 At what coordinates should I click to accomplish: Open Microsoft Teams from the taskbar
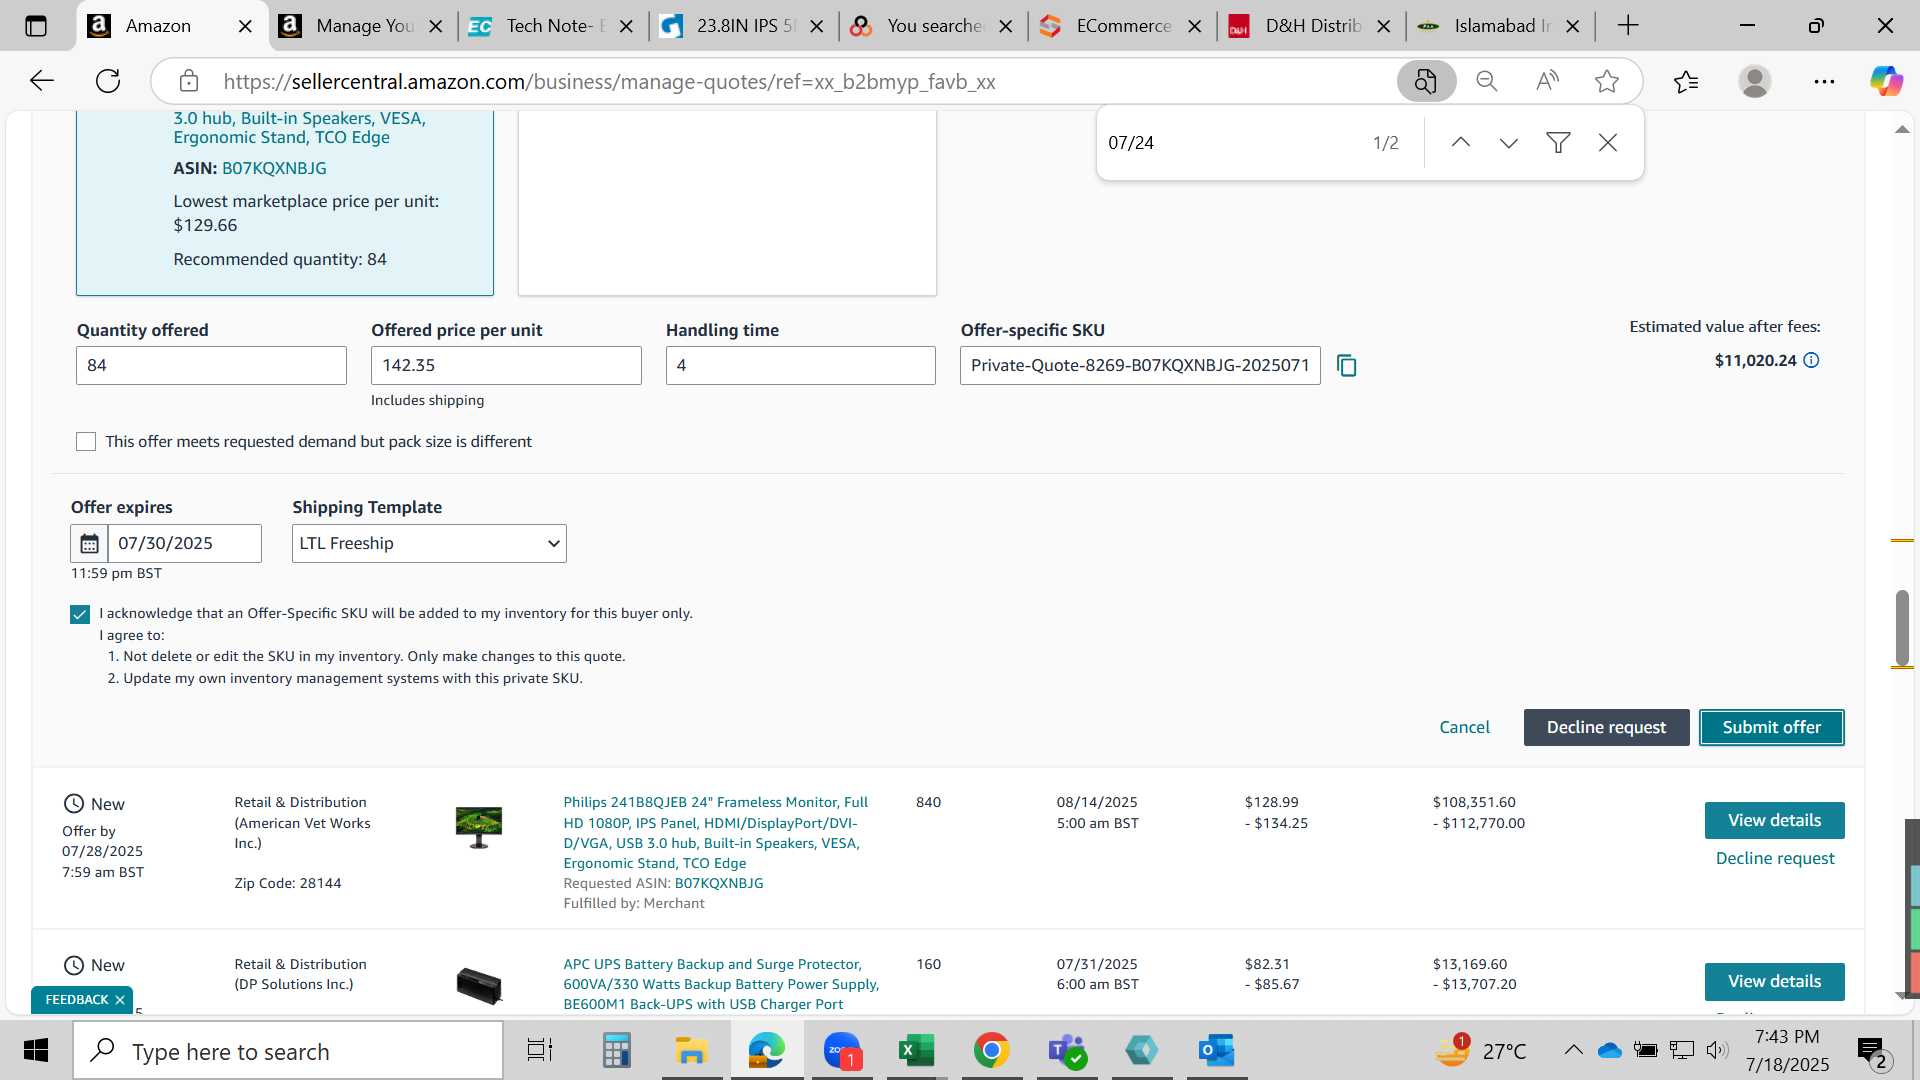coord(1066,1051)
